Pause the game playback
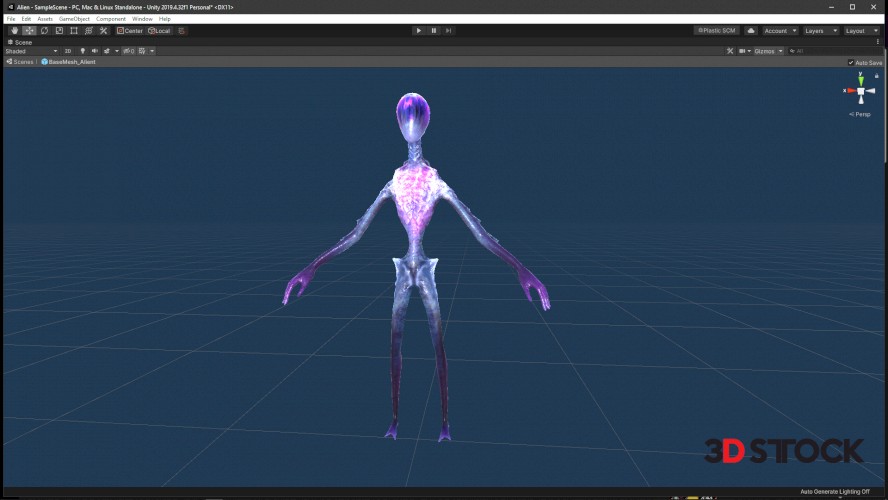This screenshot has height=500, width=888. tap(434, 31)
